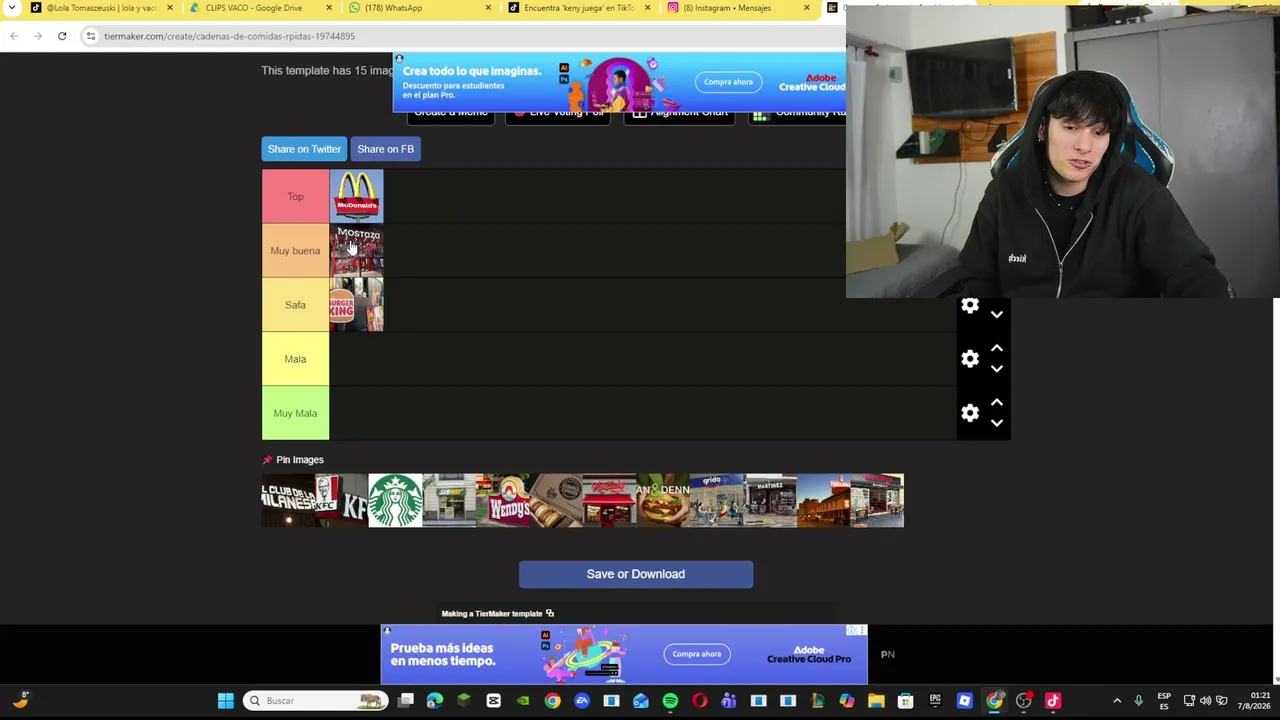Viewport: 1280px width, 720px height.
Task: Open the ESP language switcher in tray
Action: 1164,701
